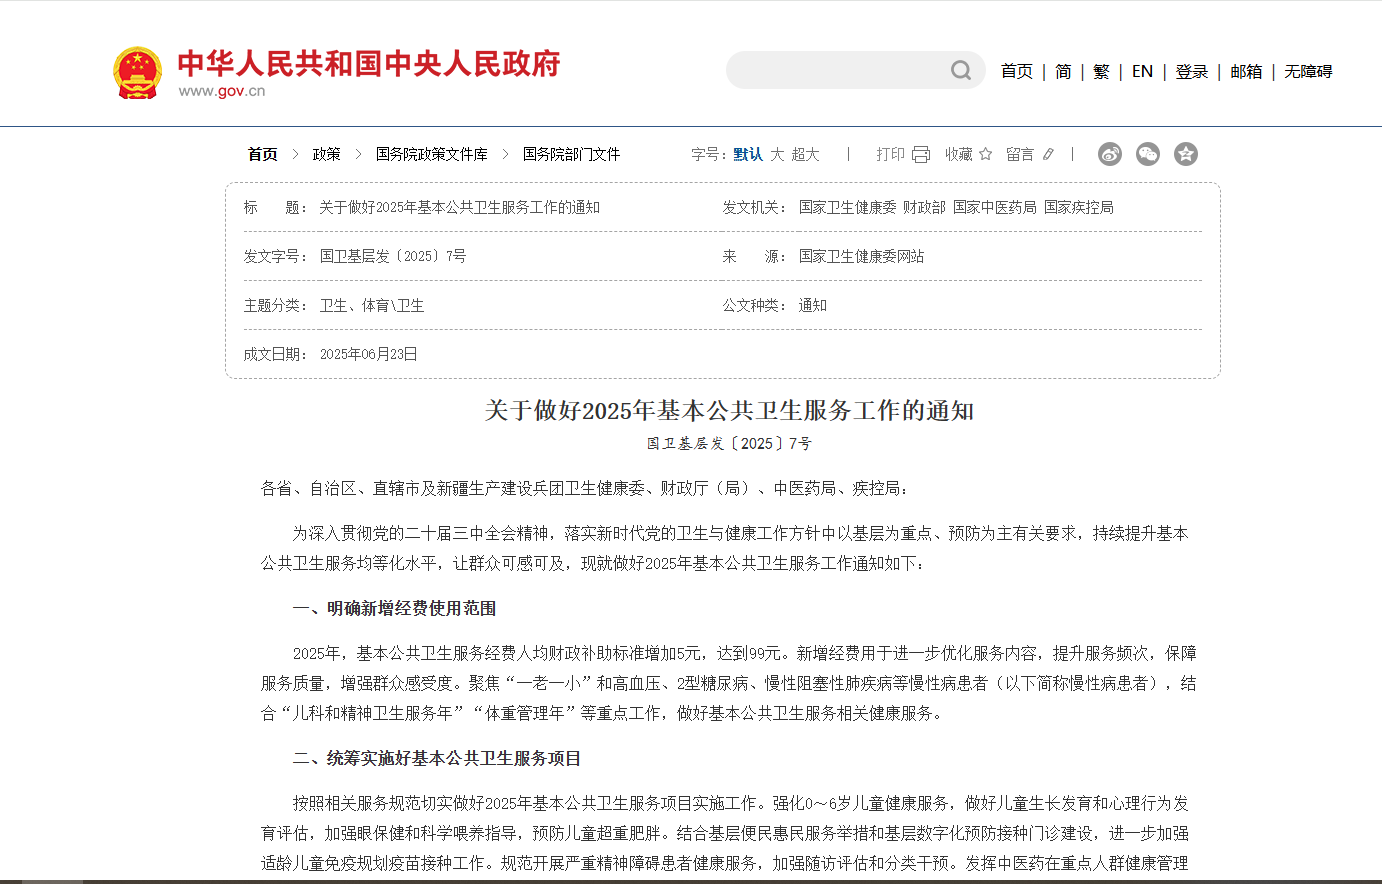Switch to traditional Chinese via 繁
Screen dimensions: 1382x884
(x=1100, y=71)
